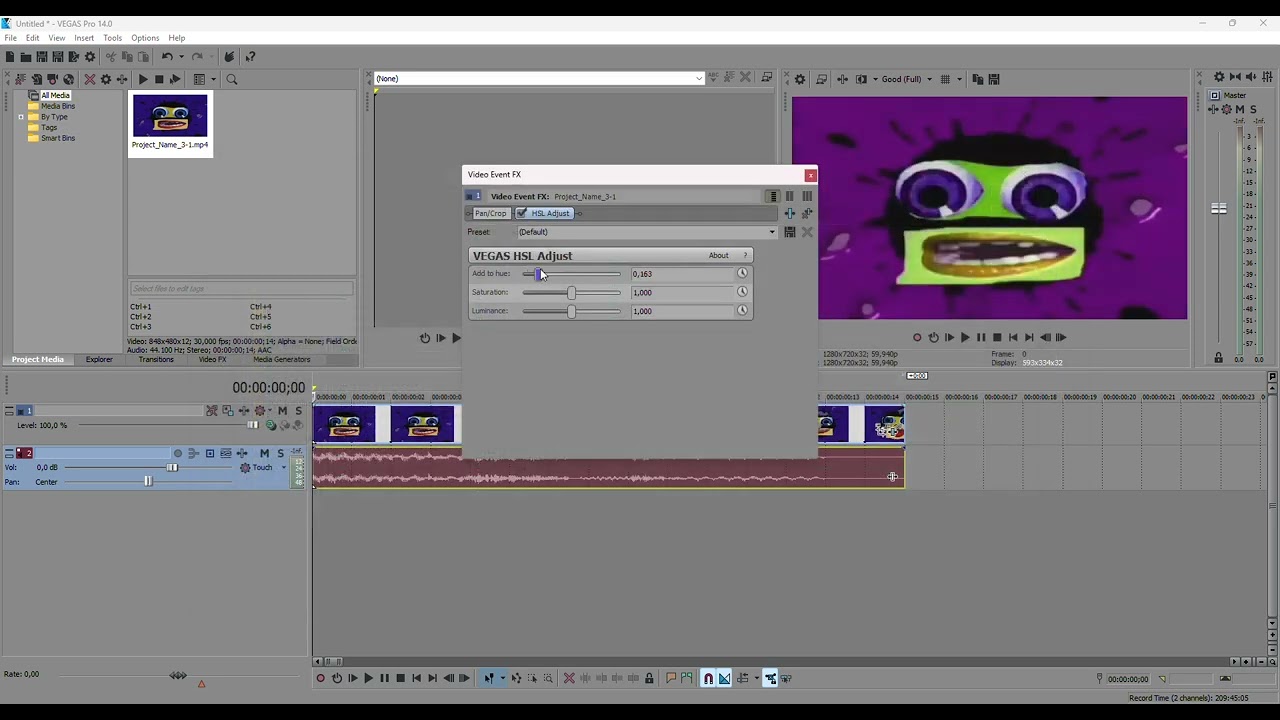The width and height of the screenshot is (1280, 720).
Task: Open the overlays grid dropdown arrow in preview
Action: pyautogui.click(x=959, y=79)
